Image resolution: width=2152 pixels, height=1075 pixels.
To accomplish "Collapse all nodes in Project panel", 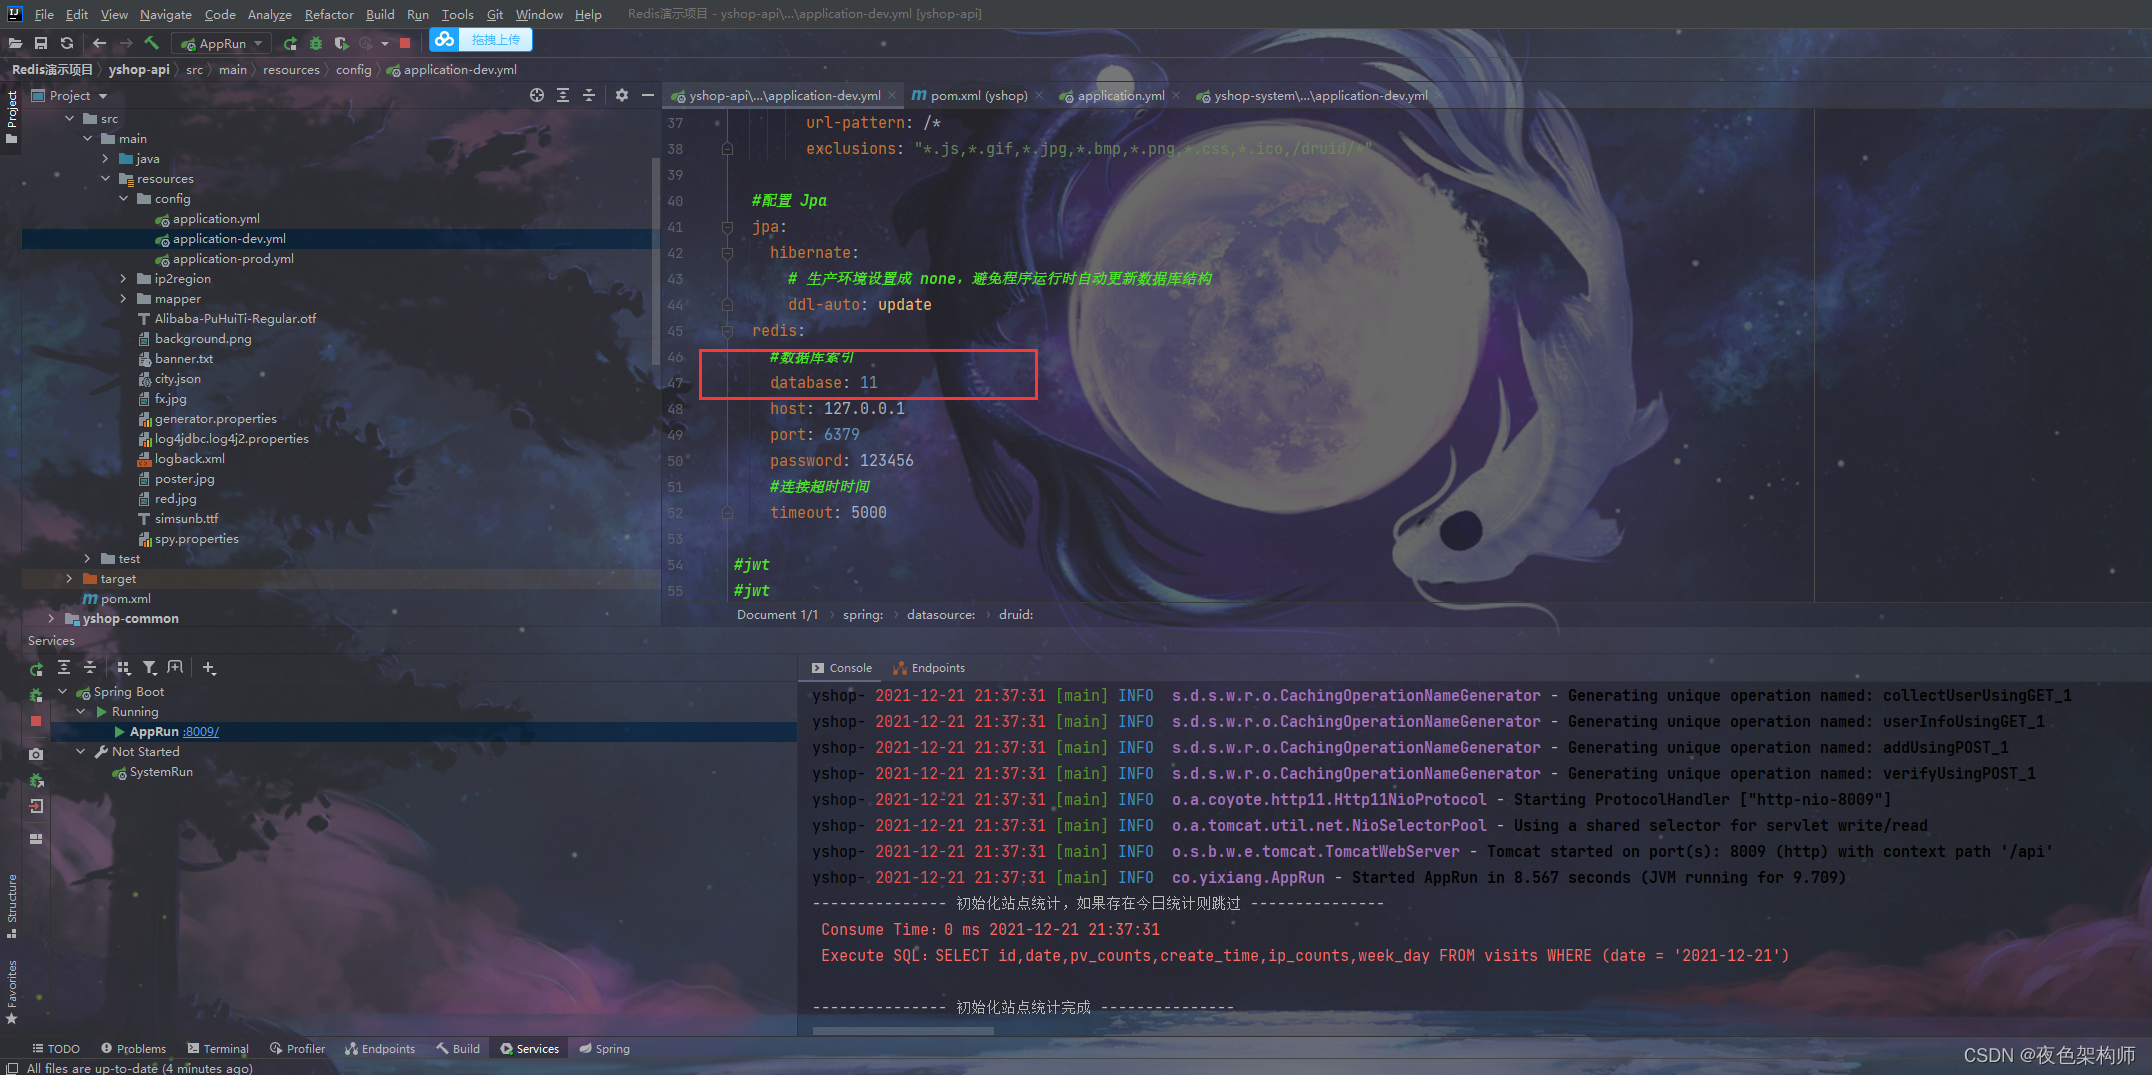I will pyautogui.click(x=589, y=95).
